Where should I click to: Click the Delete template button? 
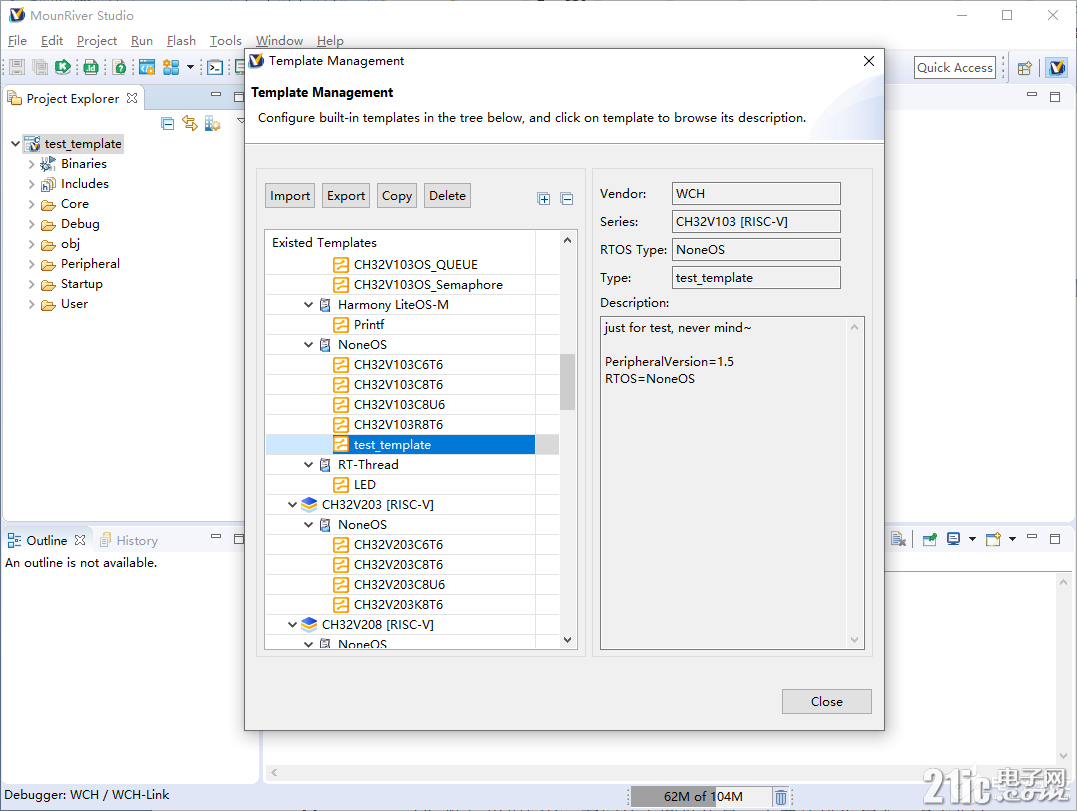pos(447,196)
